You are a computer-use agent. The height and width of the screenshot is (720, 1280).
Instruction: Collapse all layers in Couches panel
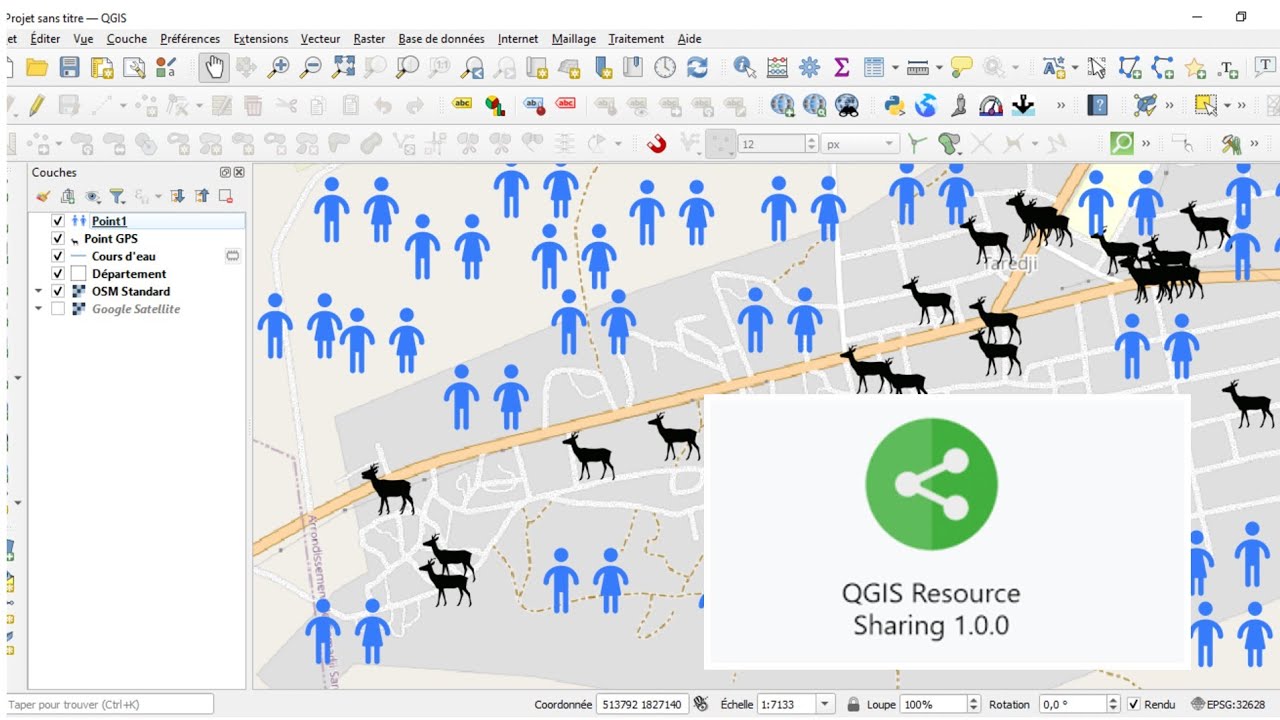pyautogui.click(x=202, y=196)
